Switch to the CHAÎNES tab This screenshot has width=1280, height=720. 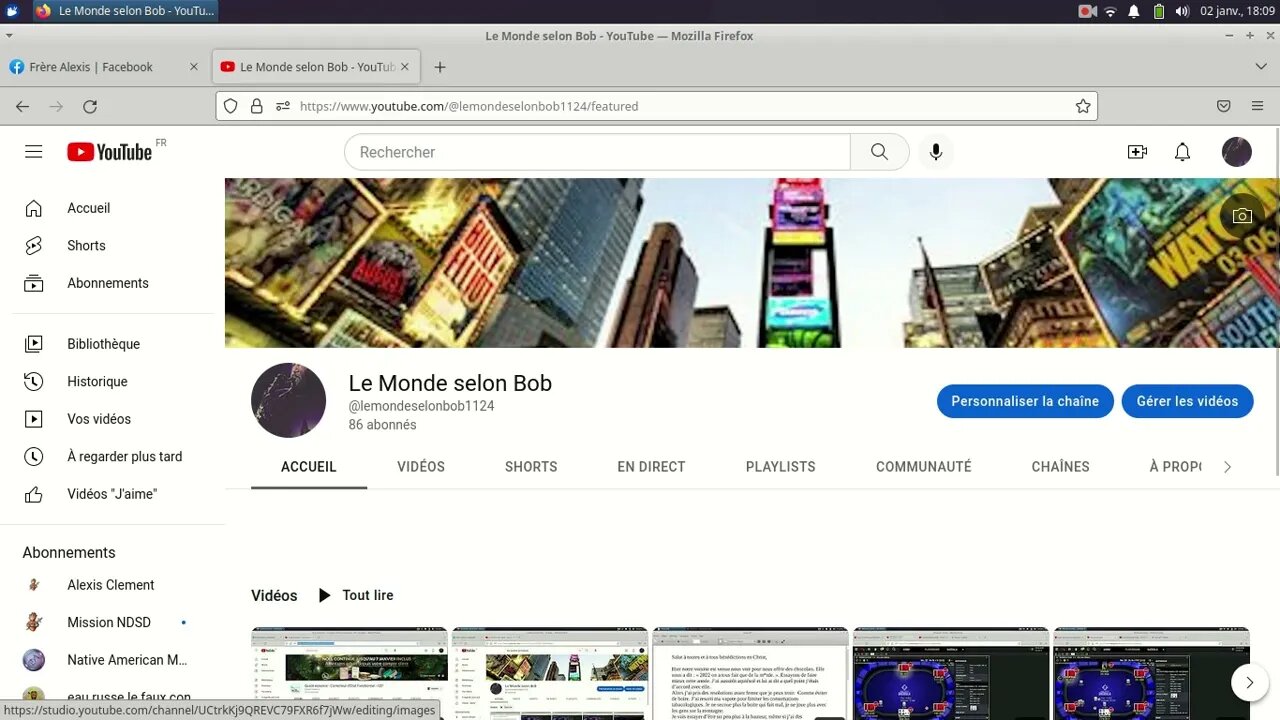[1061, 467]
